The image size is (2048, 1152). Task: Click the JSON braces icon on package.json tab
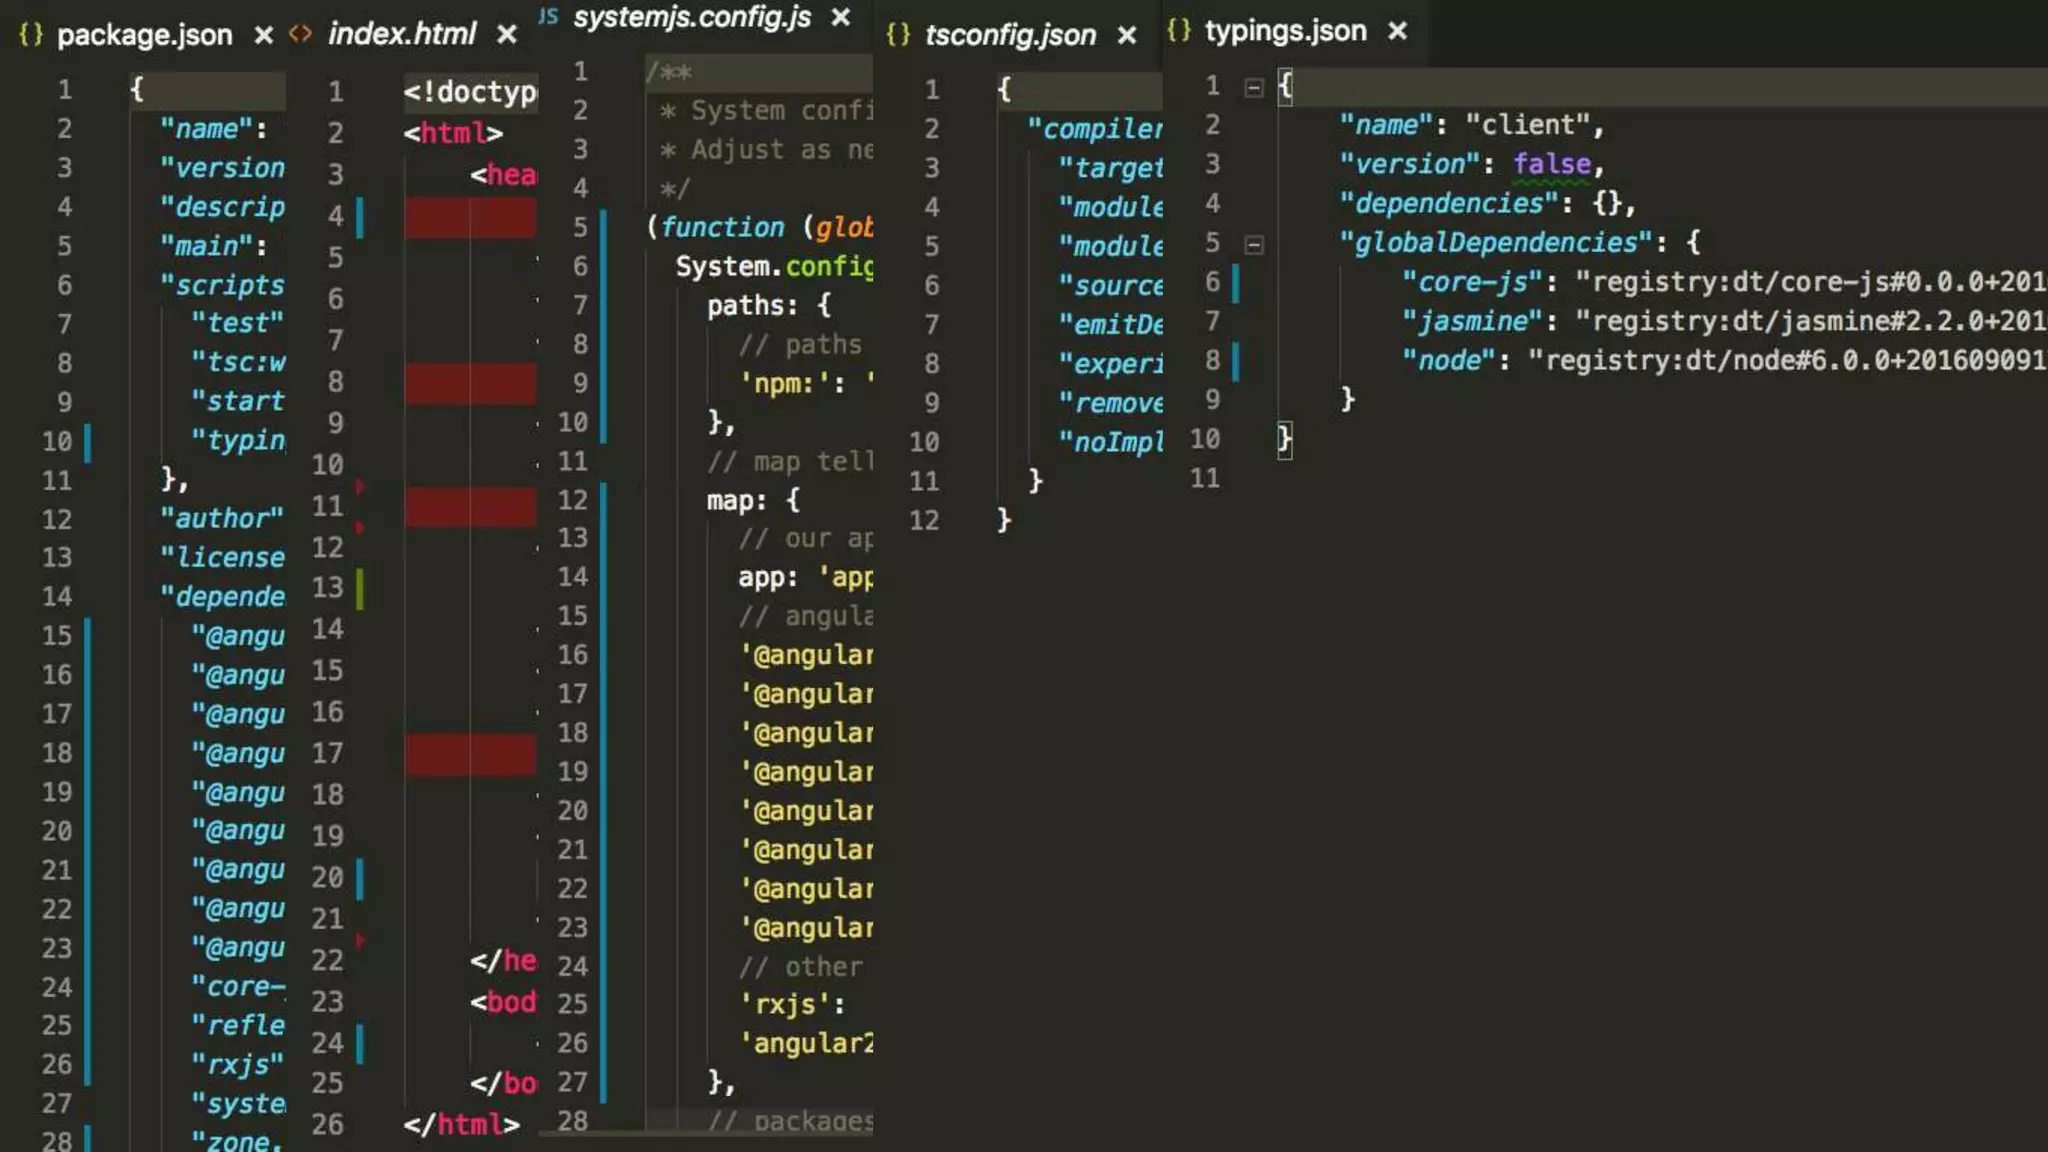tap(31, 34)
